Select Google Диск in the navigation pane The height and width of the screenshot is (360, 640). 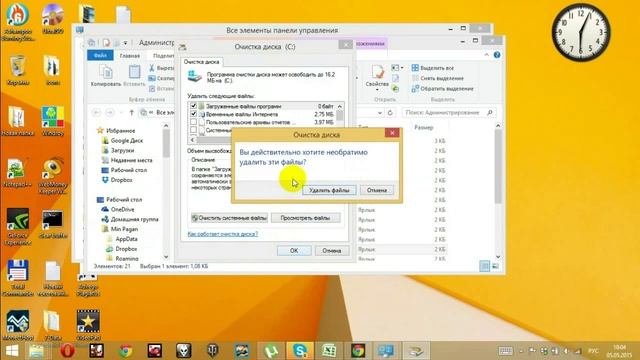point(127,140)
